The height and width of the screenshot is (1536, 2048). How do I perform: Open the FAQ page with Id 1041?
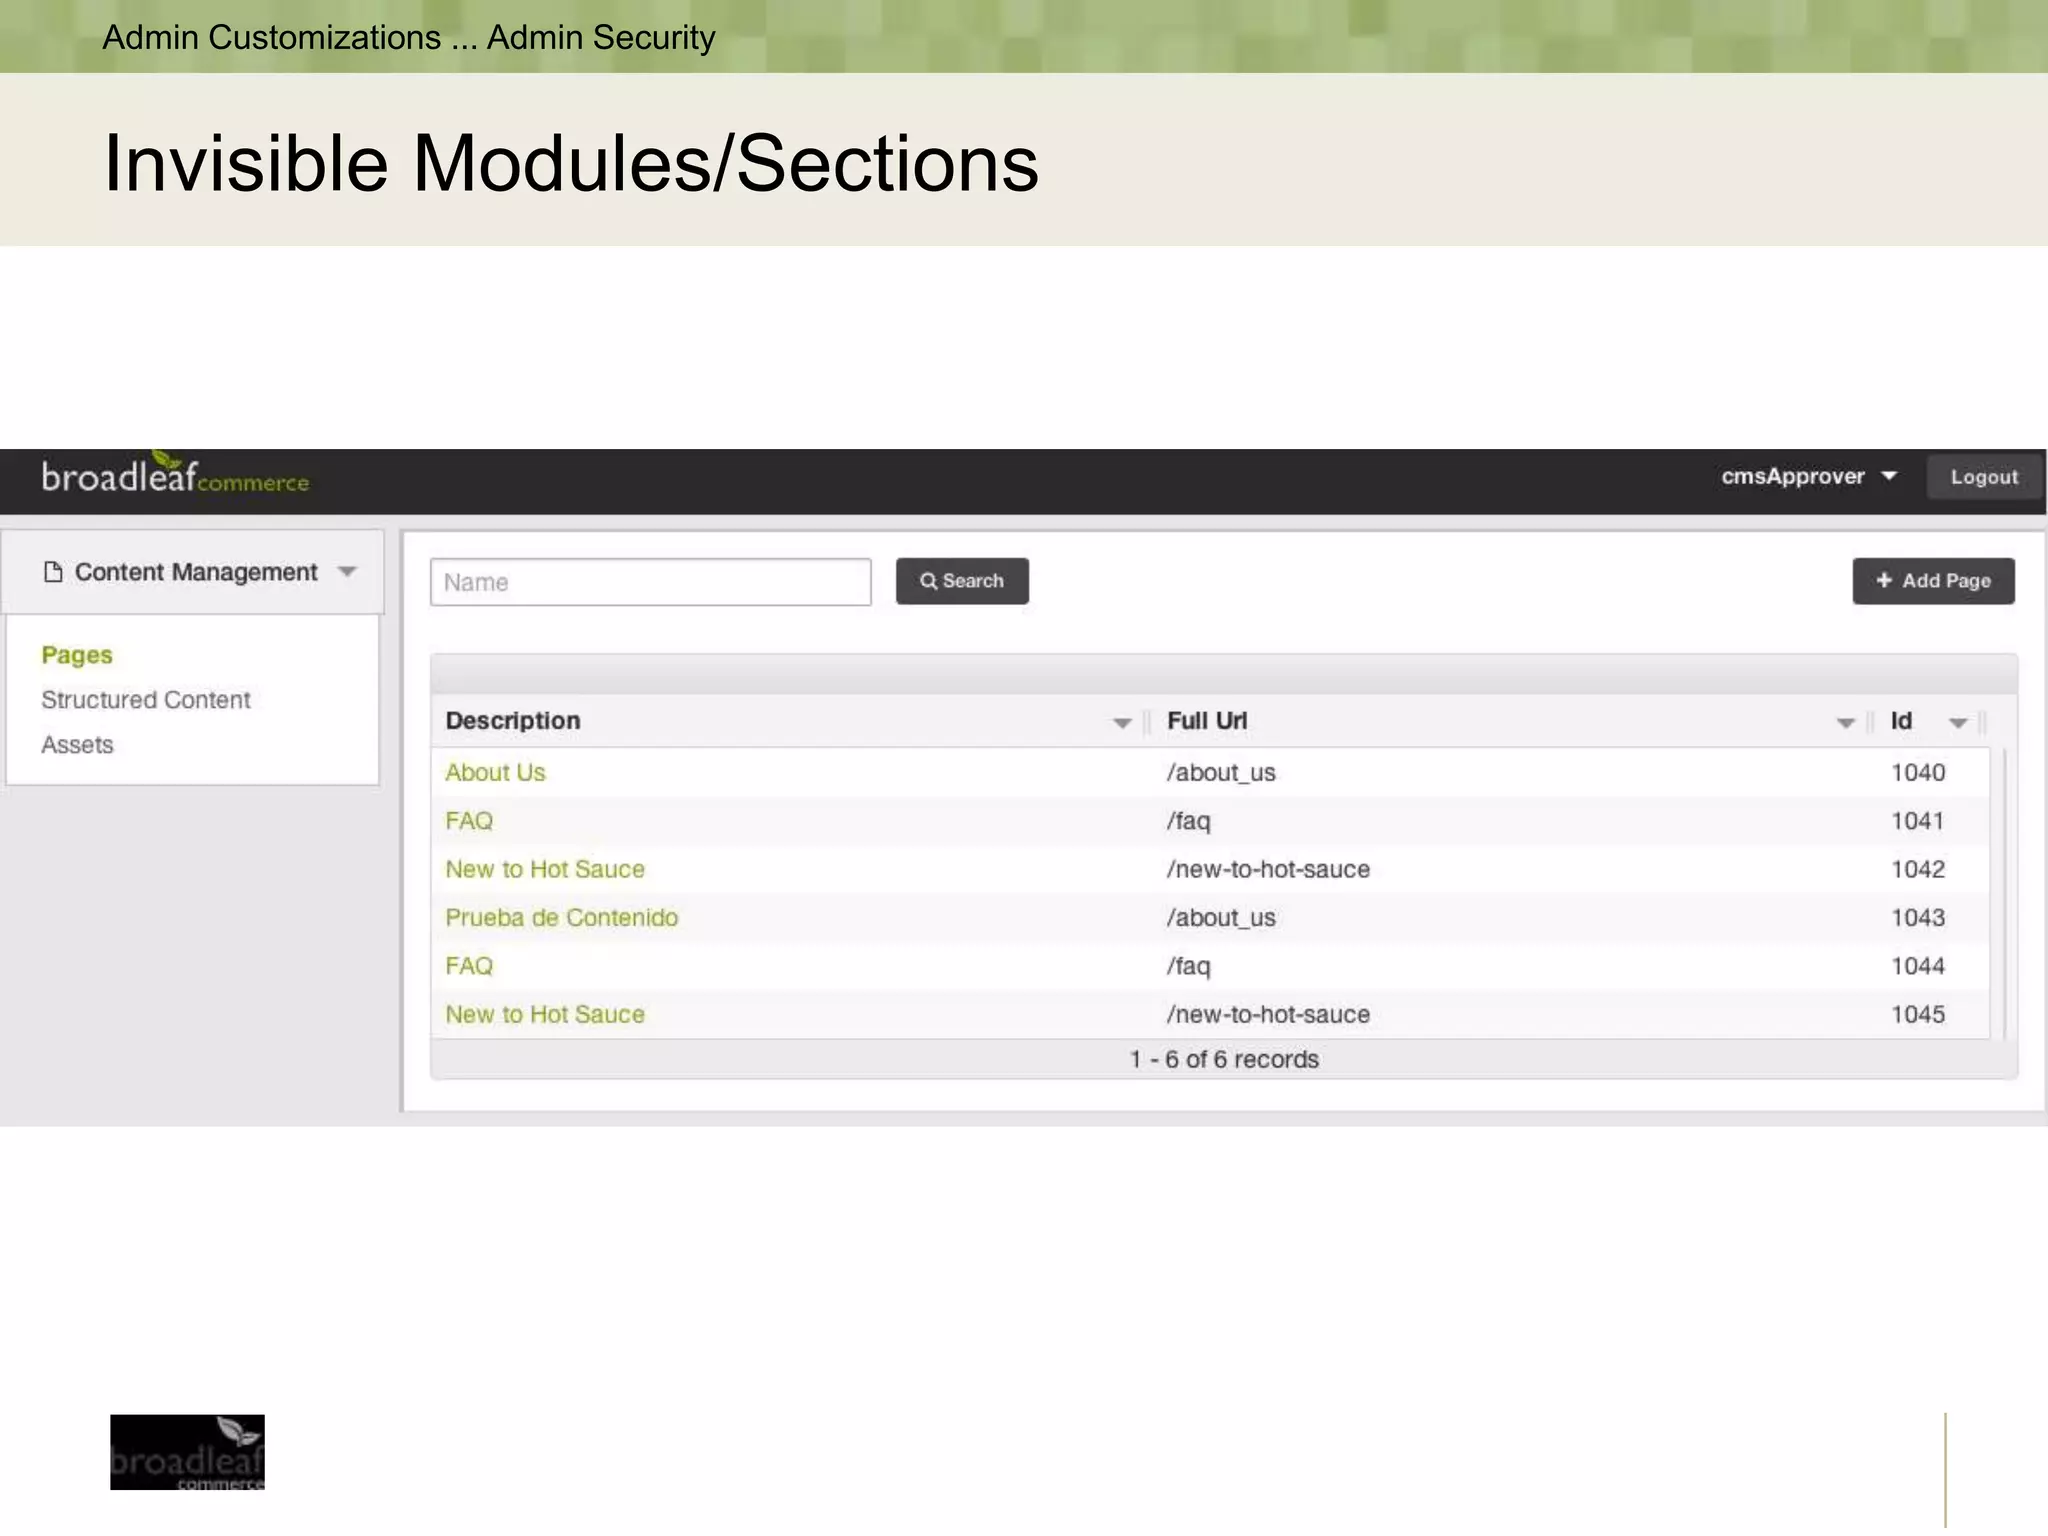point(469,821)
